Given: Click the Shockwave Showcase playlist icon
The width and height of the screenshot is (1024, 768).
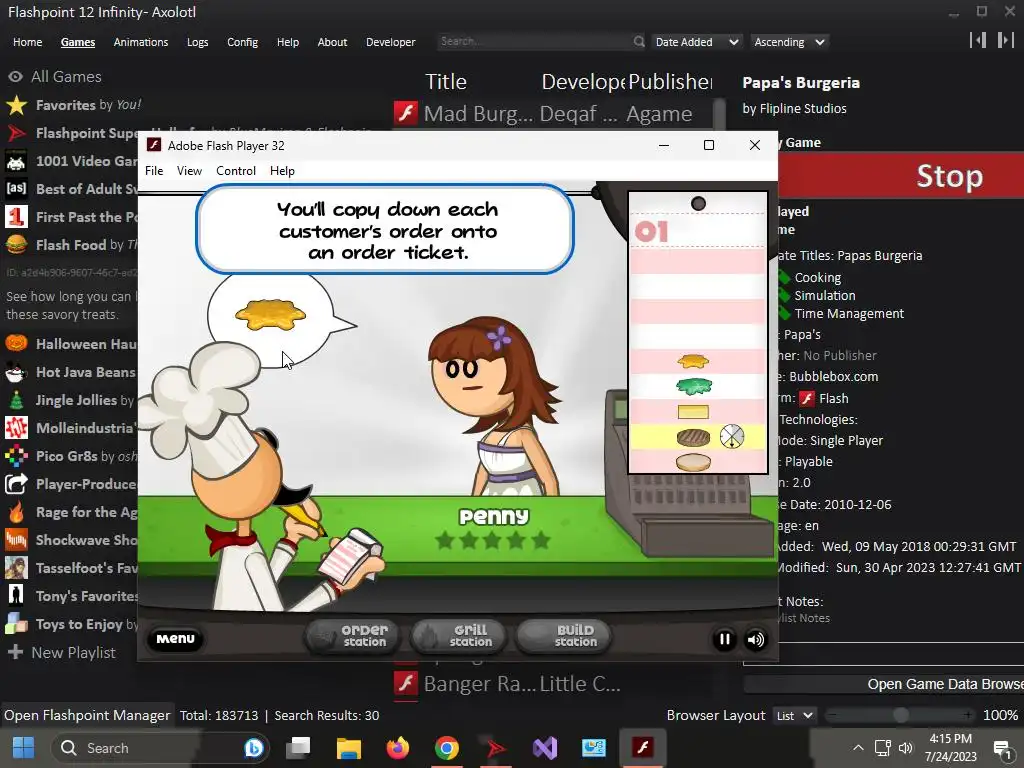Looking at the screenshot, I should 16,540.
